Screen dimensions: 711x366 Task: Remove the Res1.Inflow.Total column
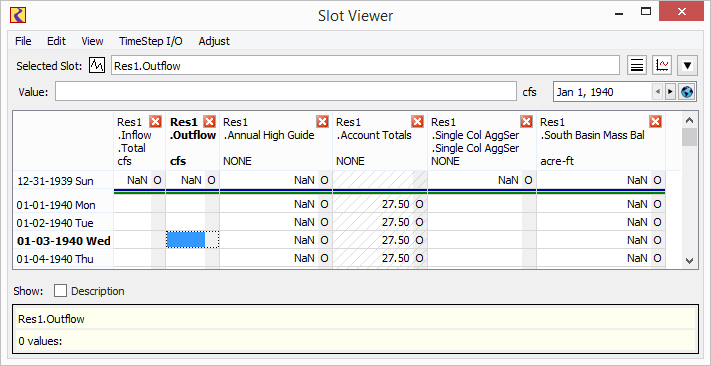click(x=156, y=121)
